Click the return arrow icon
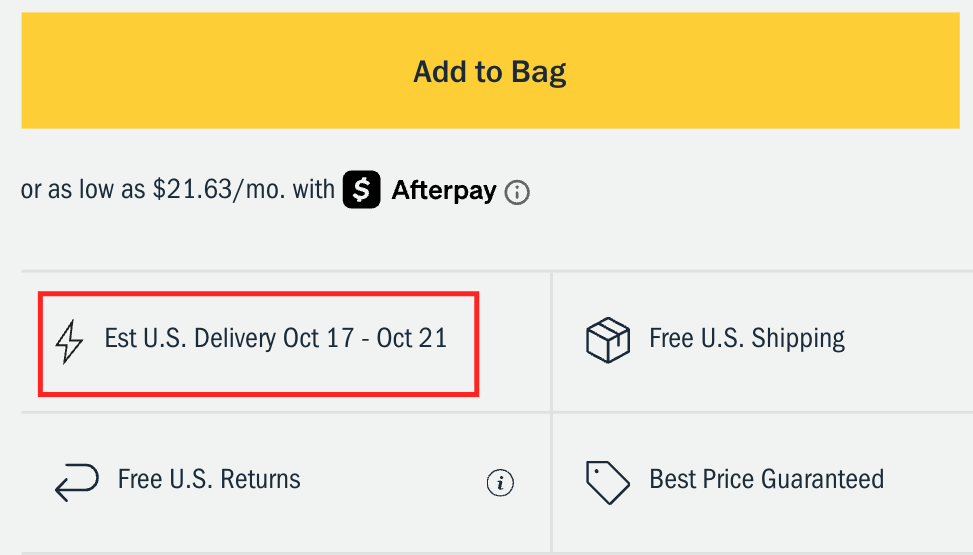This screenshot has width=973, height=555. pos(76,483)
